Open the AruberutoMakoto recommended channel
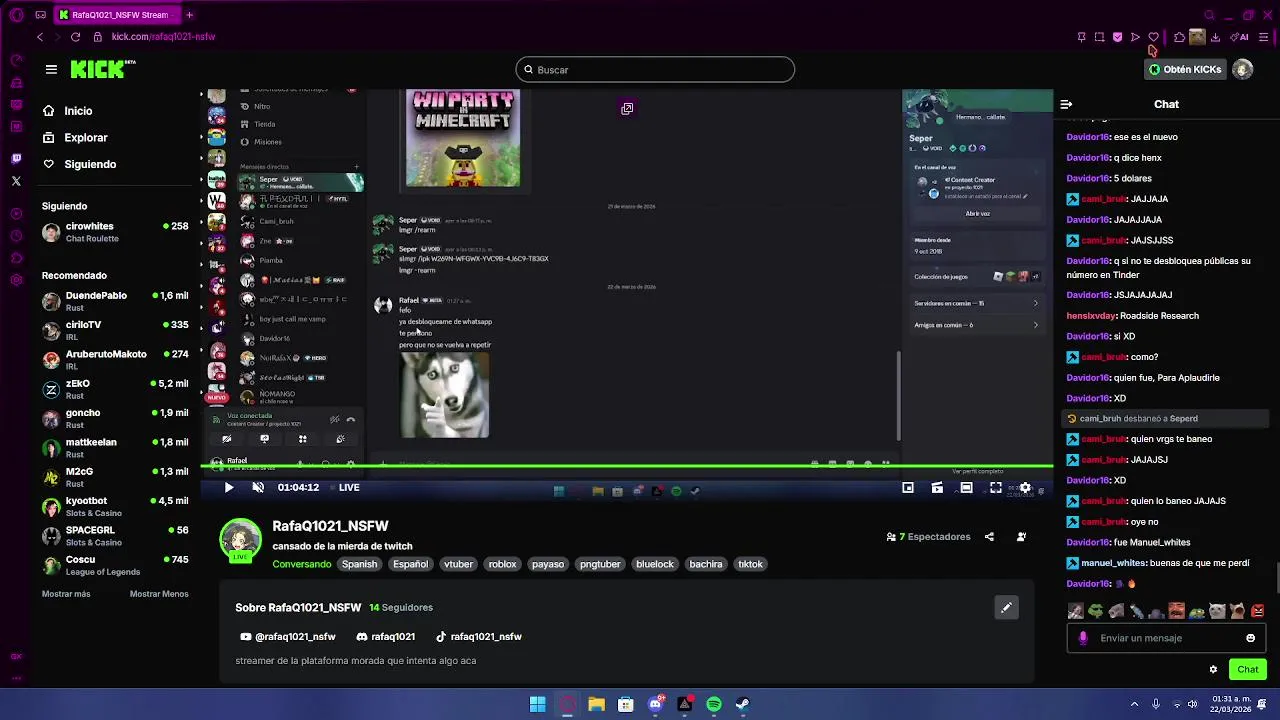 click(x=115, y=360)
